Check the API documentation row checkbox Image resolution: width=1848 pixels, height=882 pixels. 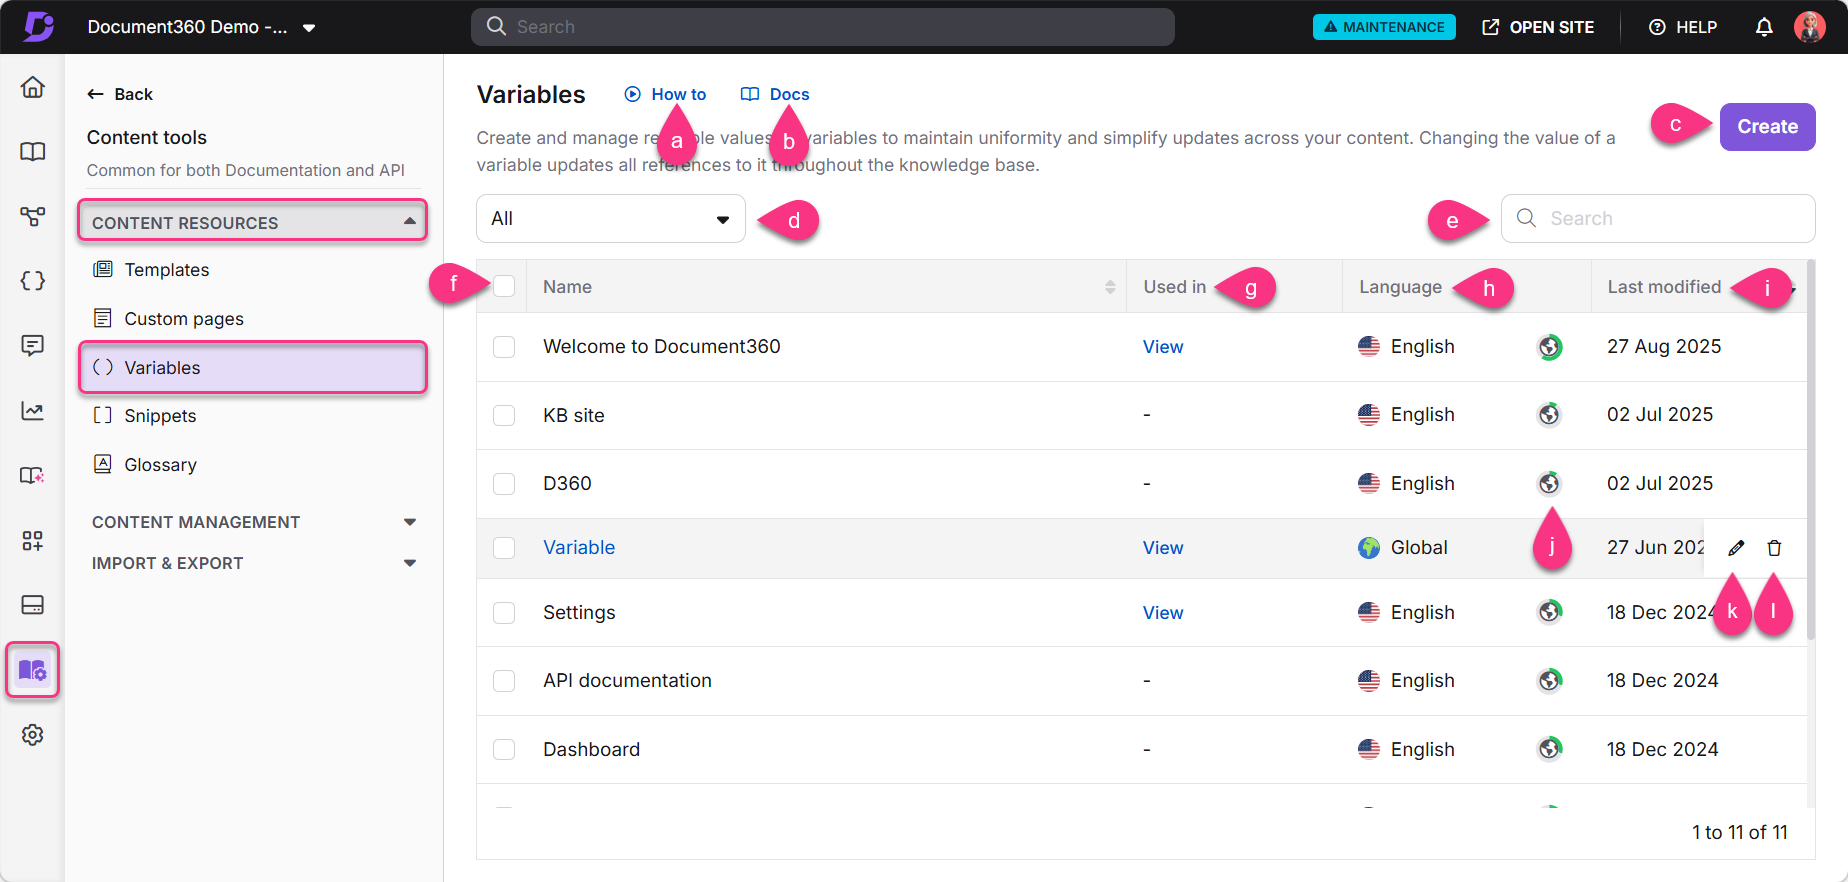[x=504, y=681]
